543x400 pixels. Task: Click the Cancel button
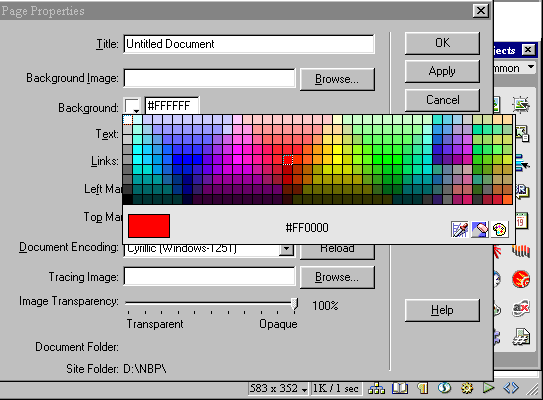(442, 100)
